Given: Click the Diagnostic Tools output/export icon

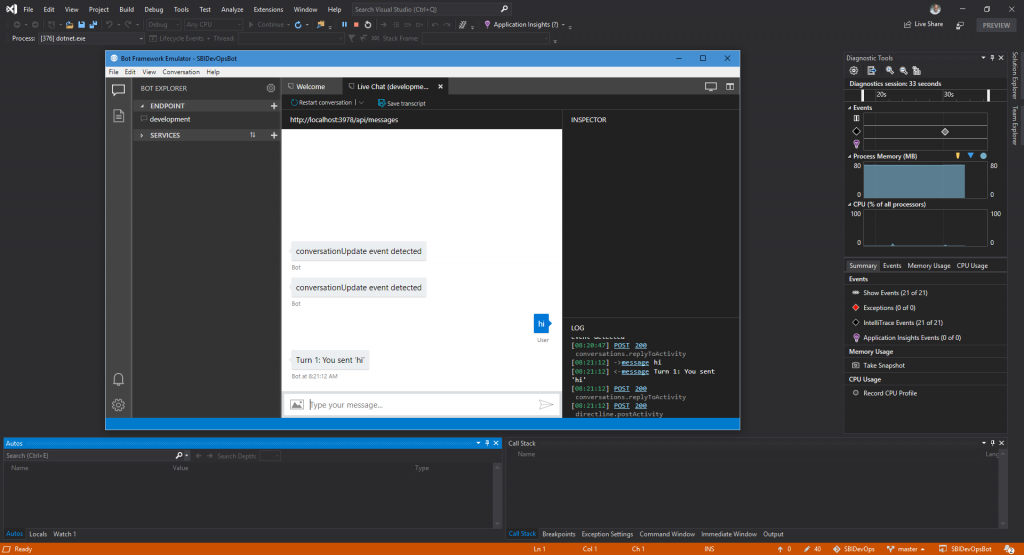Looking at the screenshot, I should click(x=871, y=71).
